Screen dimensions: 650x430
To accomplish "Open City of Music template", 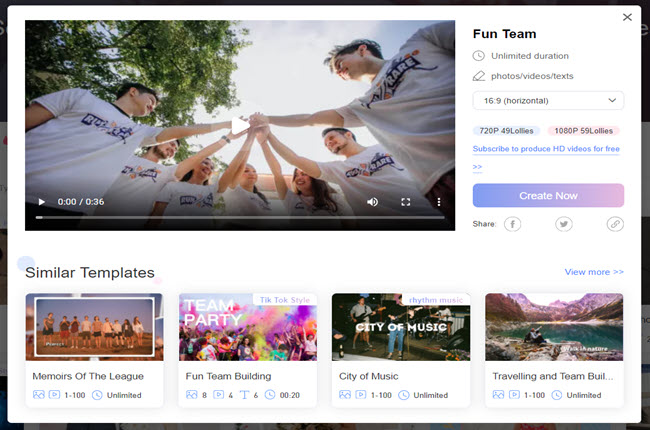I will (400, 327).
